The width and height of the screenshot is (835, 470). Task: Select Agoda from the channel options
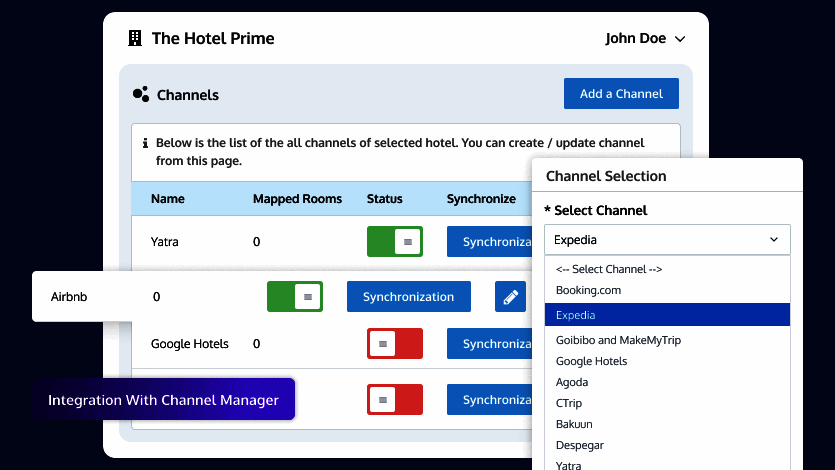click(572, 382)
